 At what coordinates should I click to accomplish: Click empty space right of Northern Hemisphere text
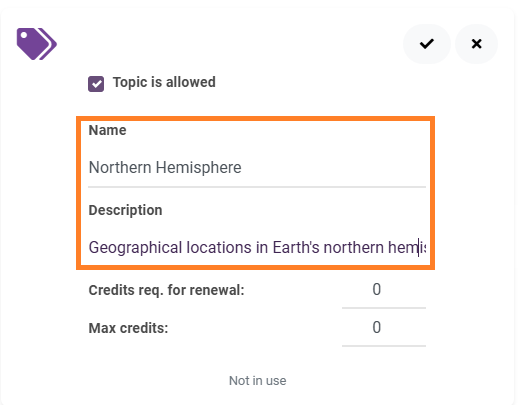click(x=333, y=168)
